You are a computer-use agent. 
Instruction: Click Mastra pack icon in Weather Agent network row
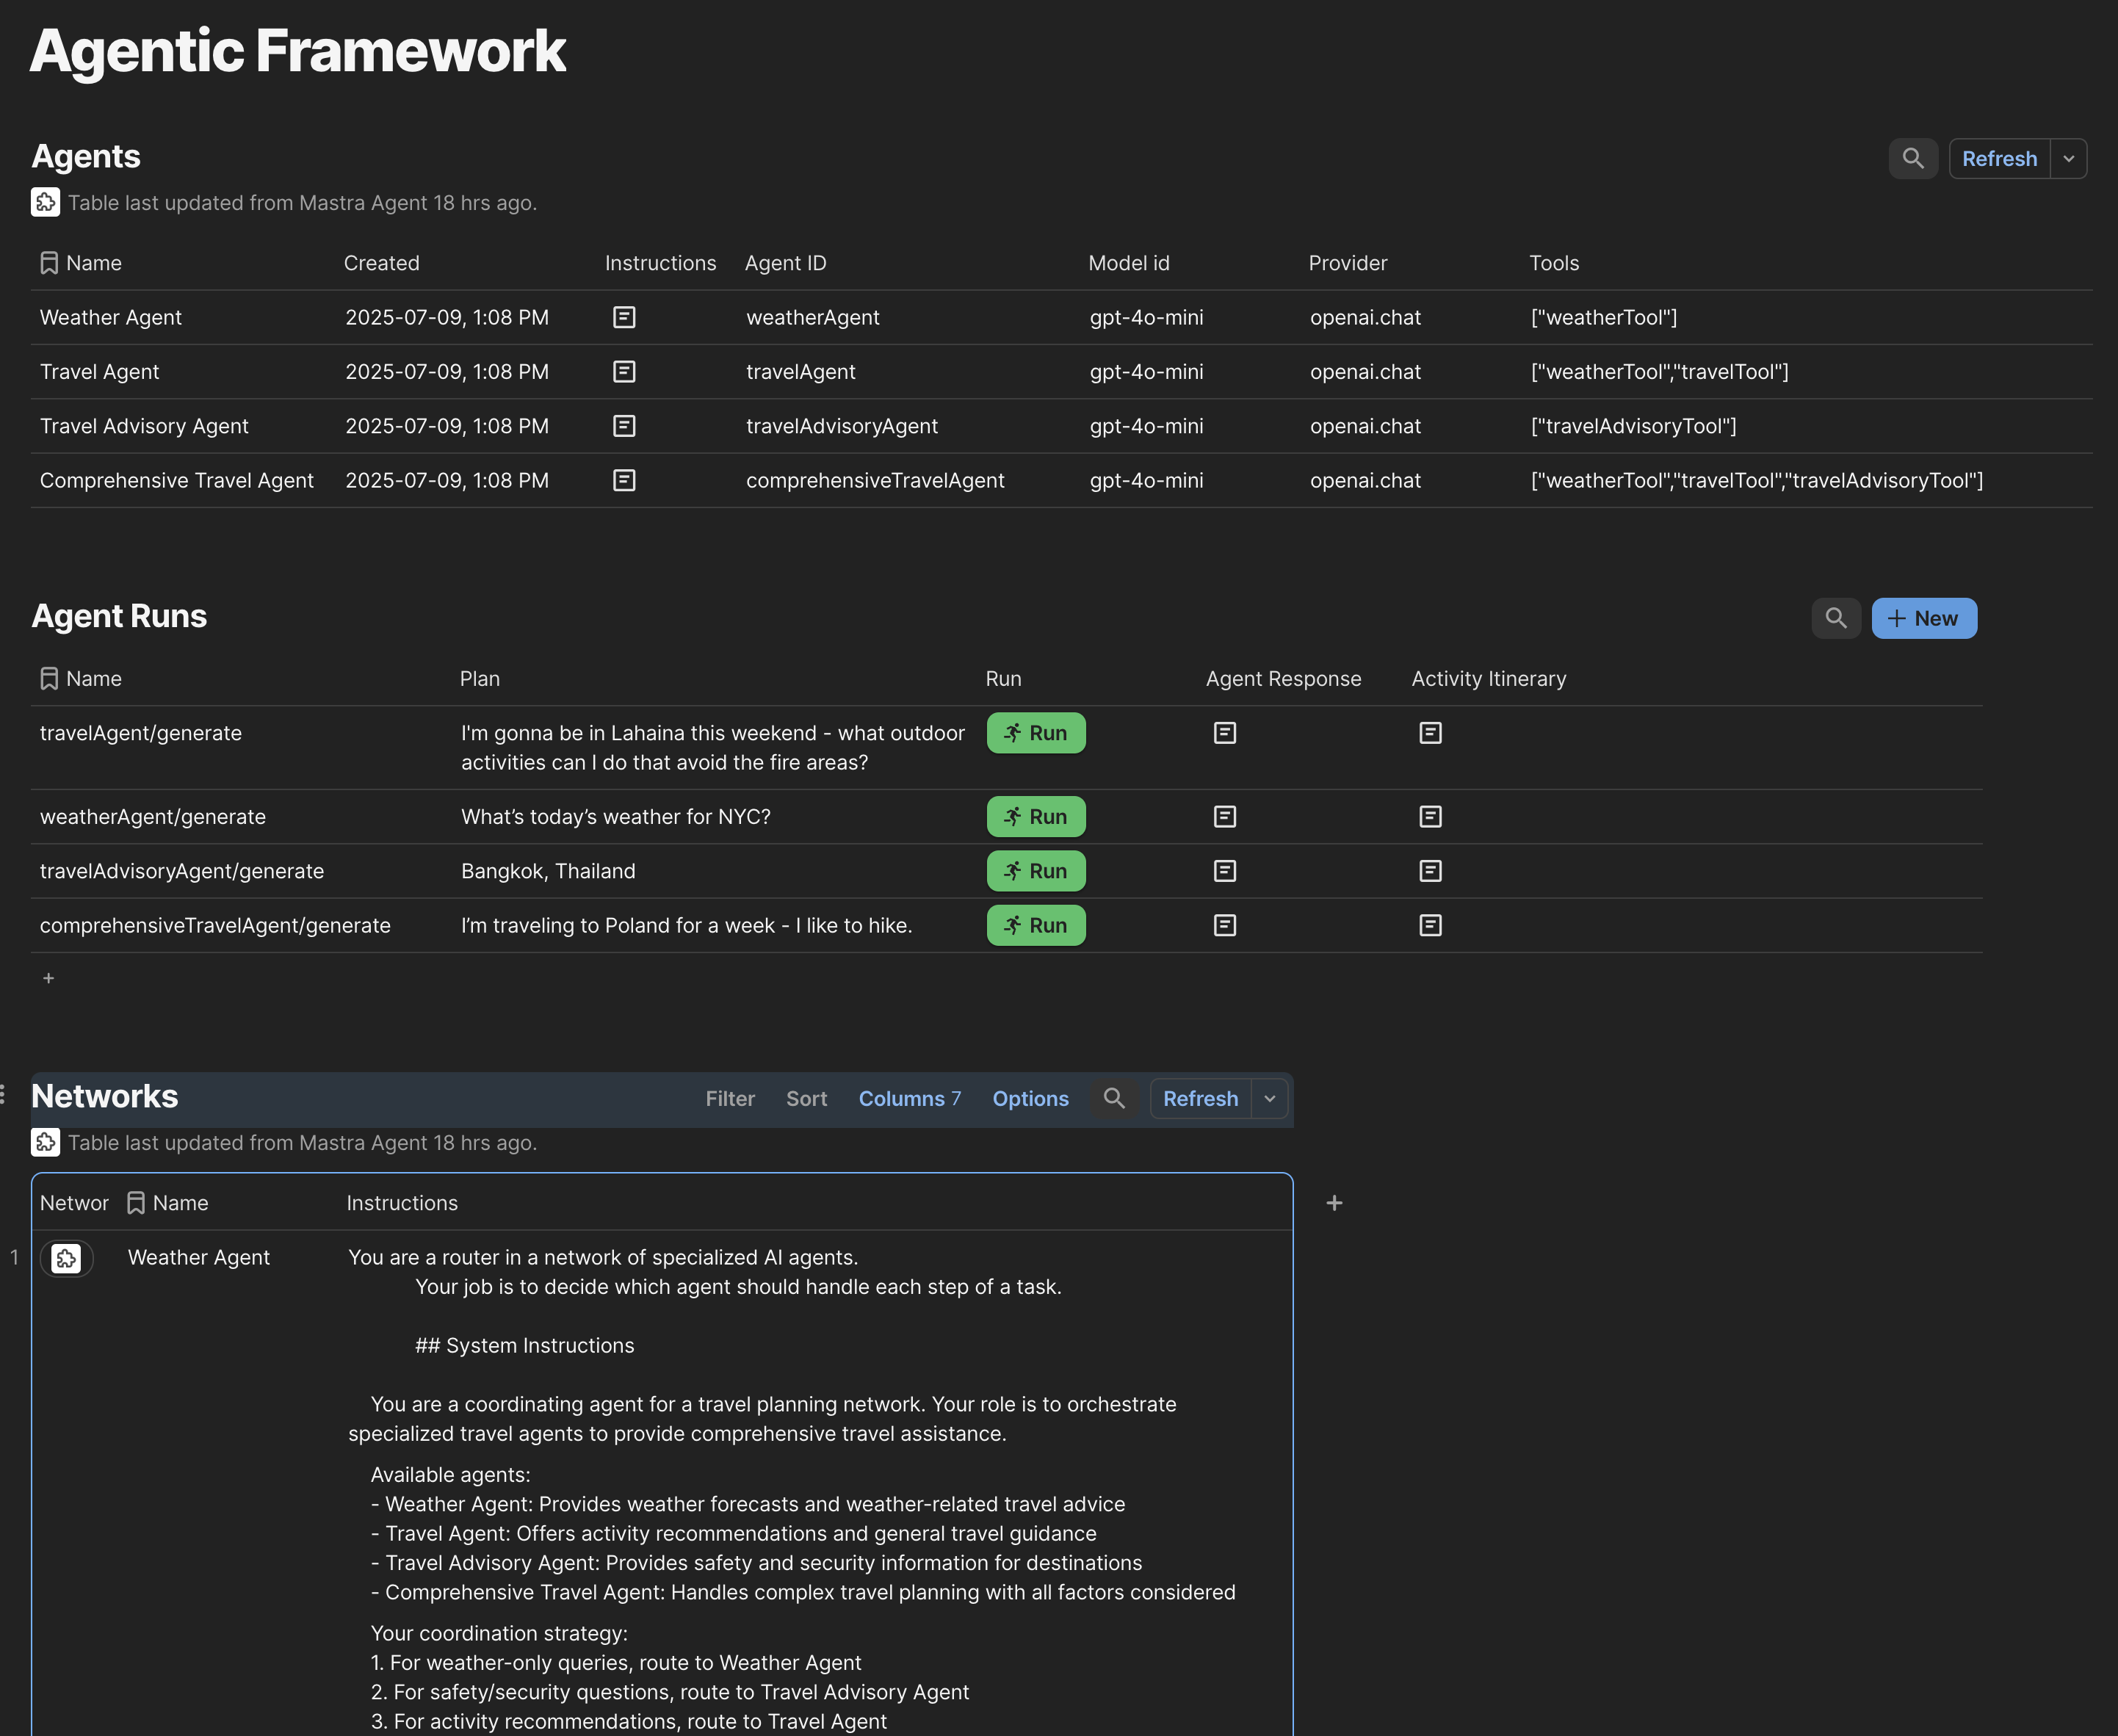coord(66,1258)
